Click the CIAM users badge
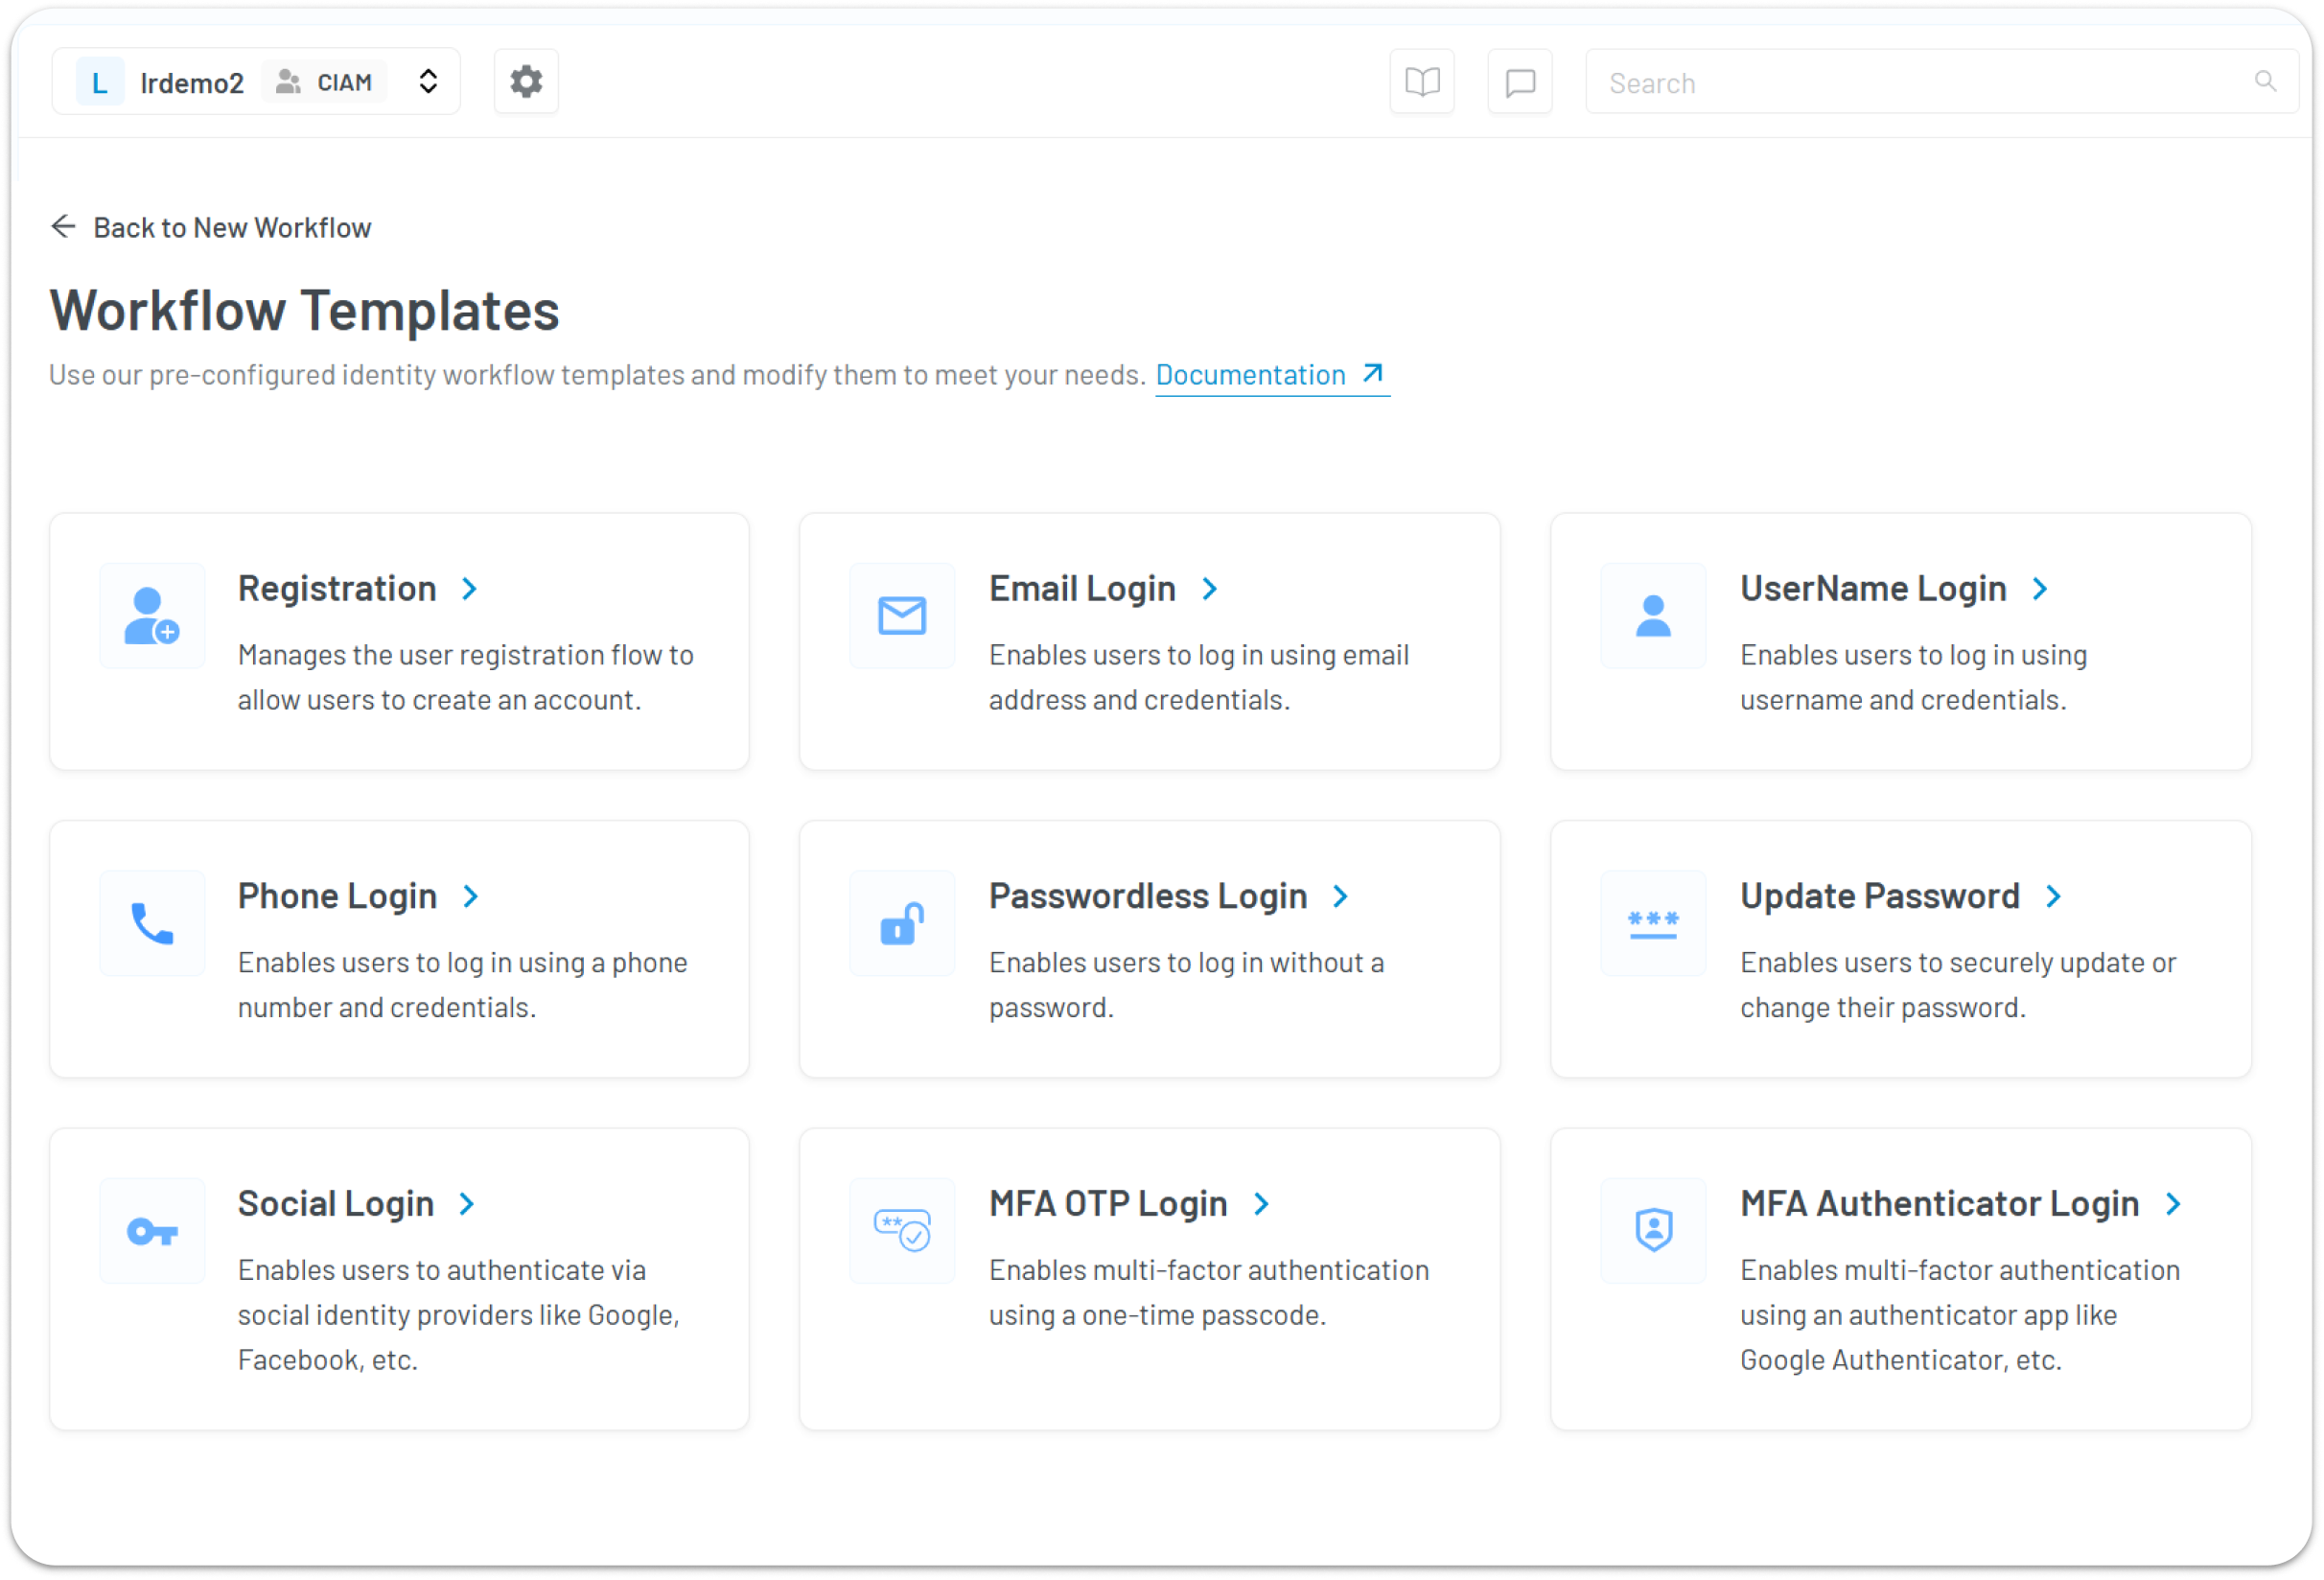Image resolution: width=2324 pixels, height=1580 pixels. click(x=324, y=82)
